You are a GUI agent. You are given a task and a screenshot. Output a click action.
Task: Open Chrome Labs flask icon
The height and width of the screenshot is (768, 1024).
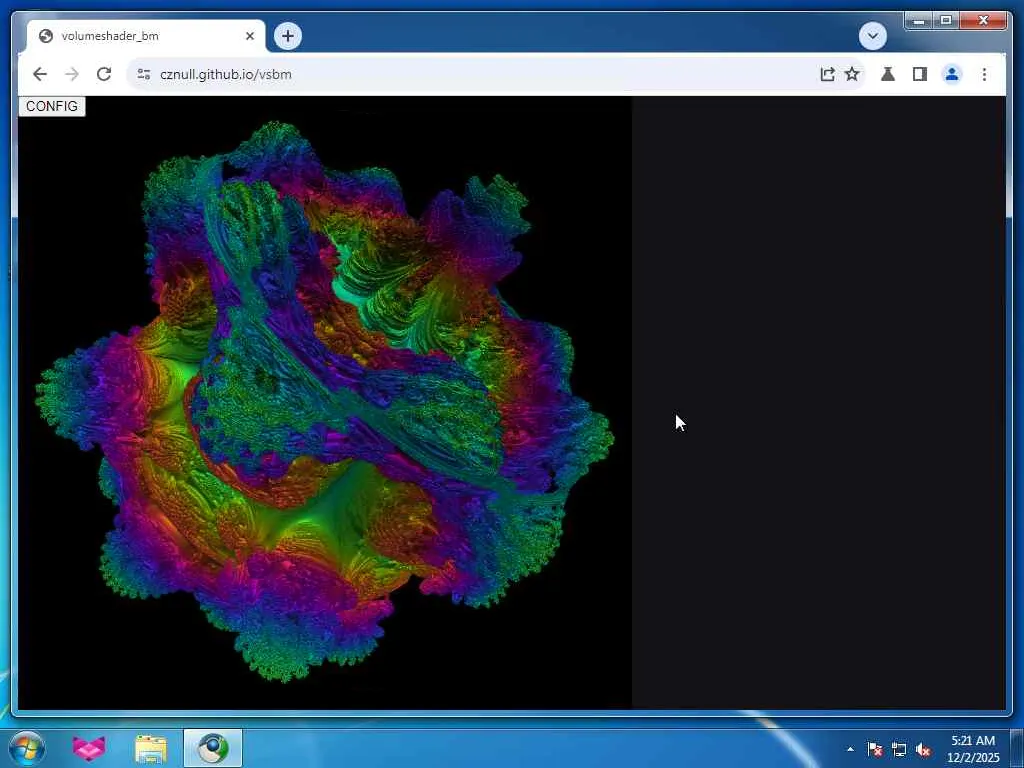(888, 74)
